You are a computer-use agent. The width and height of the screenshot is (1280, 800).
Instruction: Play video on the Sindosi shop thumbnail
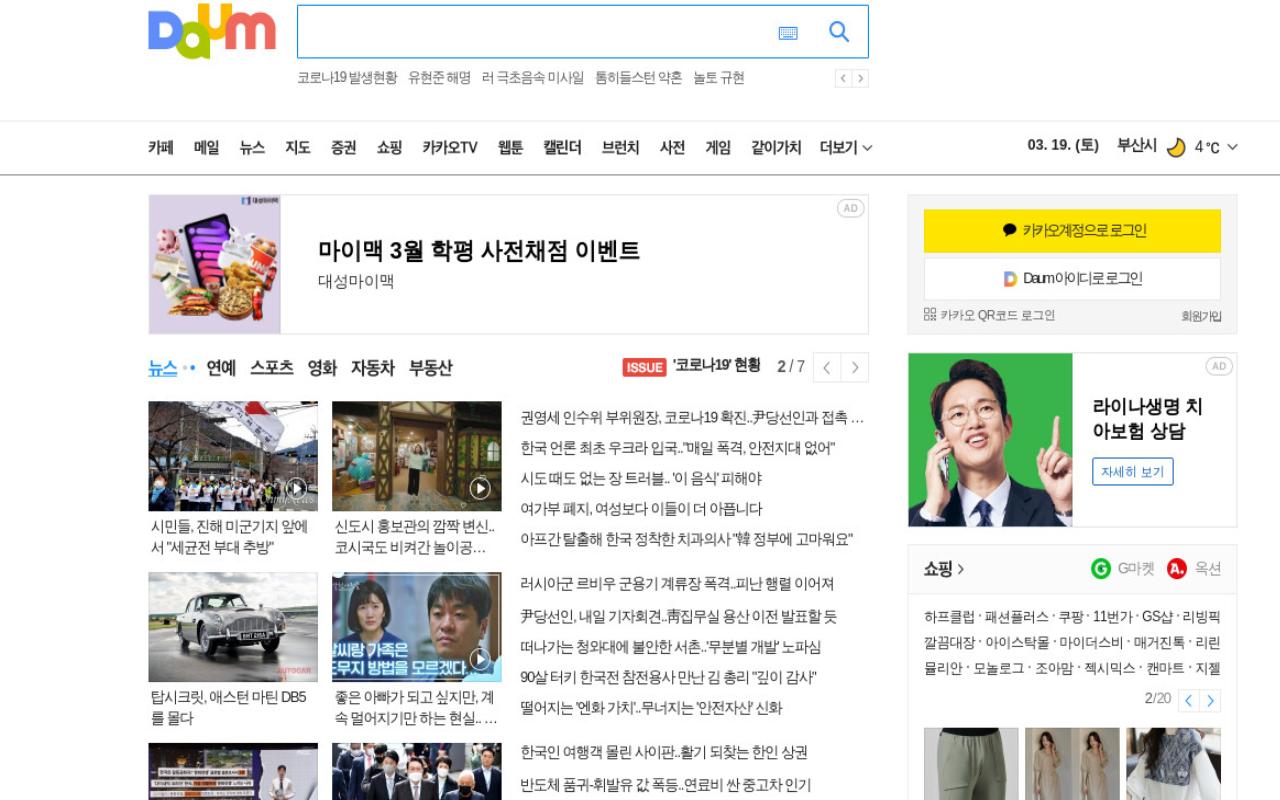(480, 488)
